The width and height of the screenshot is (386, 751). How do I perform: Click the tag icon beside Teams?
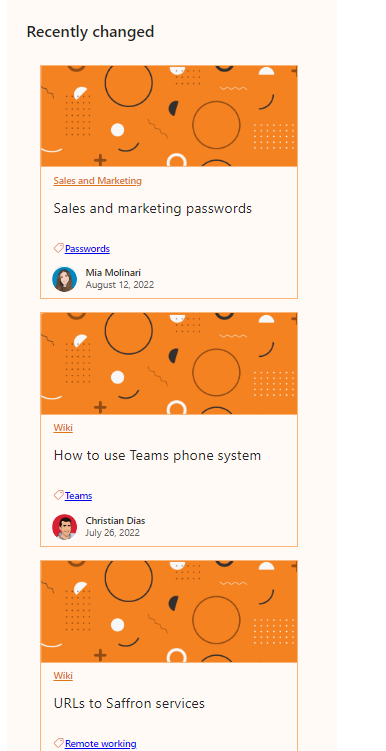point(58,495)
